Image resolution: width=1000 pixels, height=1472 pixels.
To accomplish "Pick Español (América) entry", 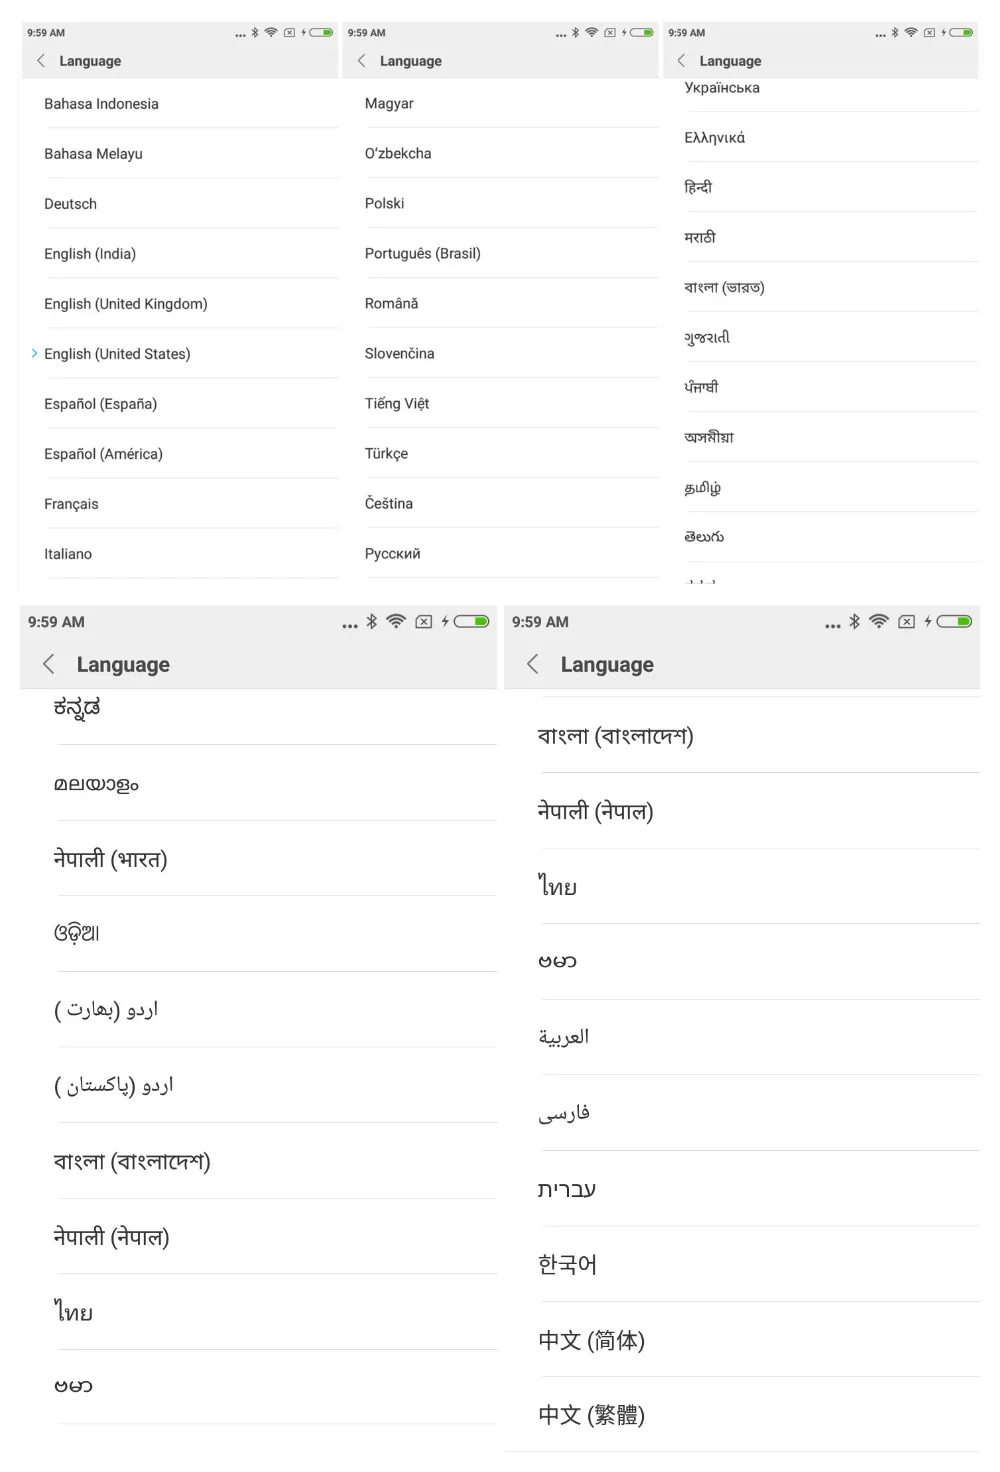I will point(180,454).
